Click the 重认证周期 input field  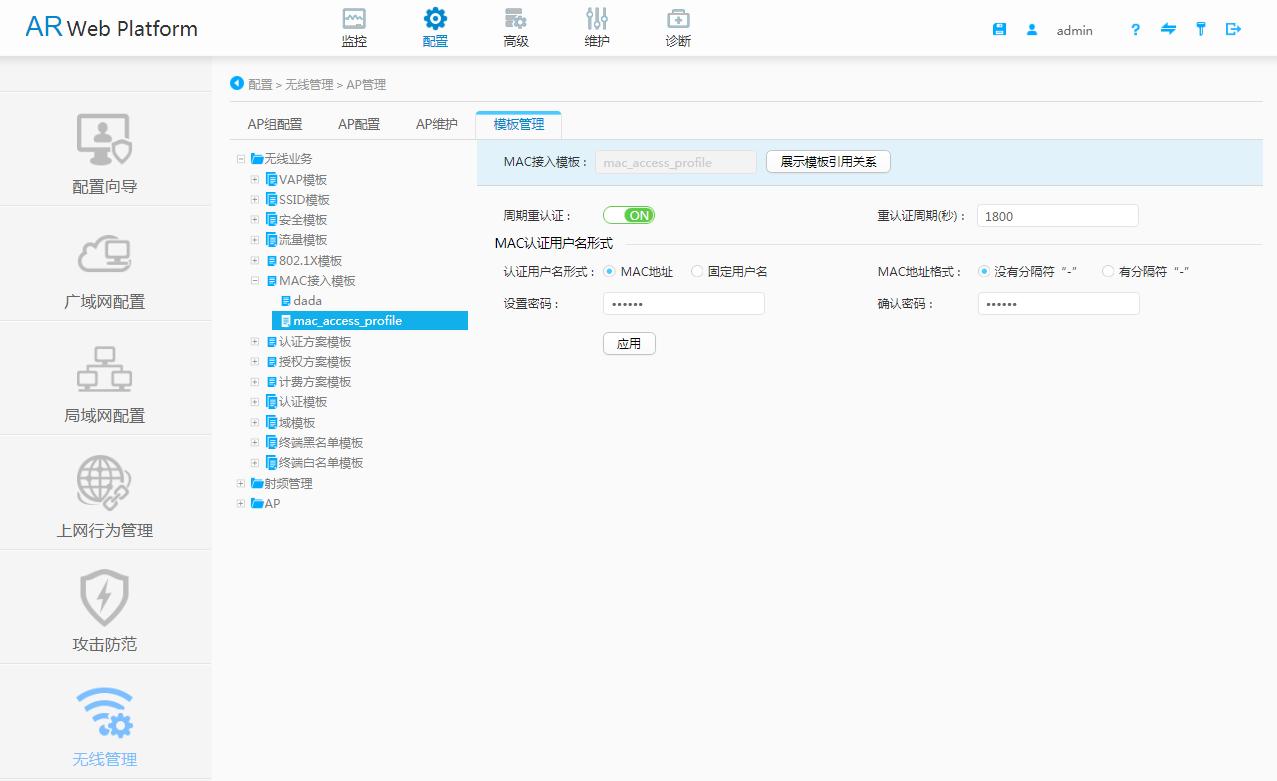[1057, 216]
